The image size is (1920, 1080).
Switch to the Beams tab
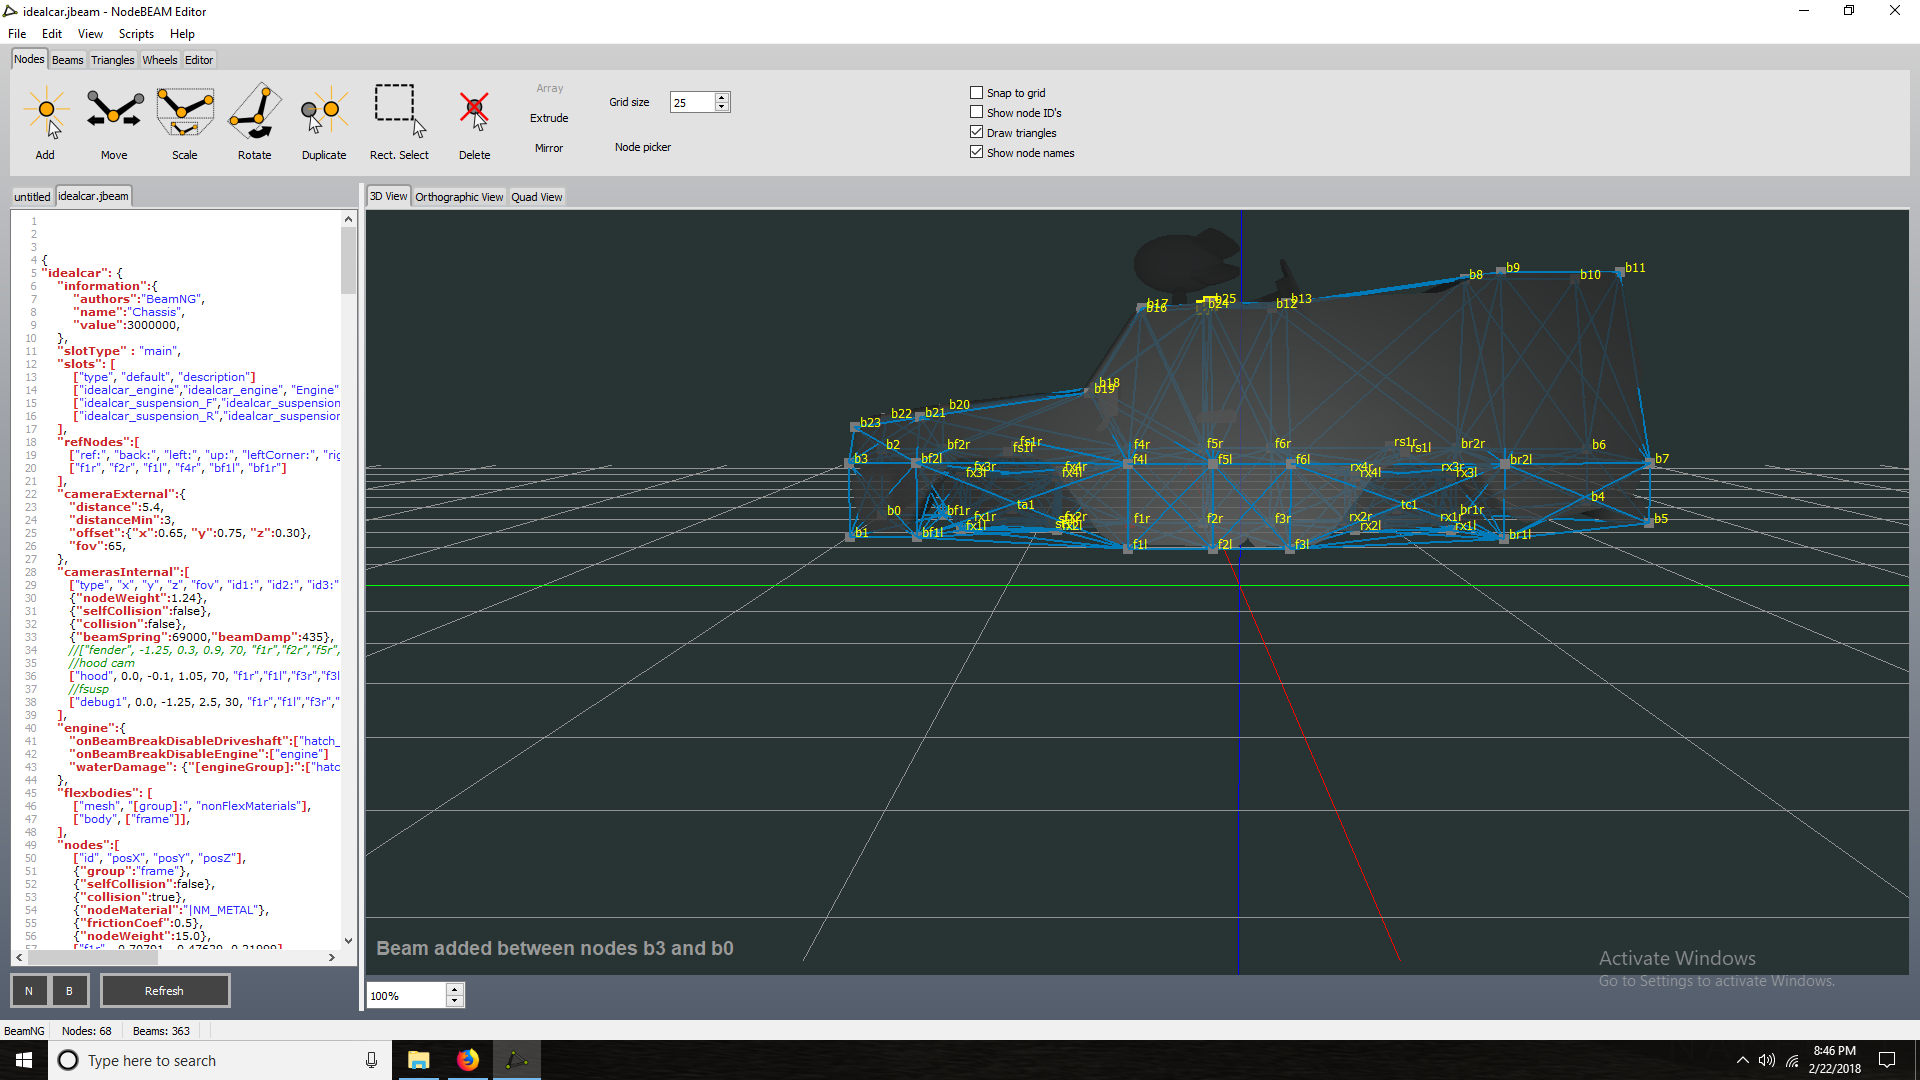(67, 60)
